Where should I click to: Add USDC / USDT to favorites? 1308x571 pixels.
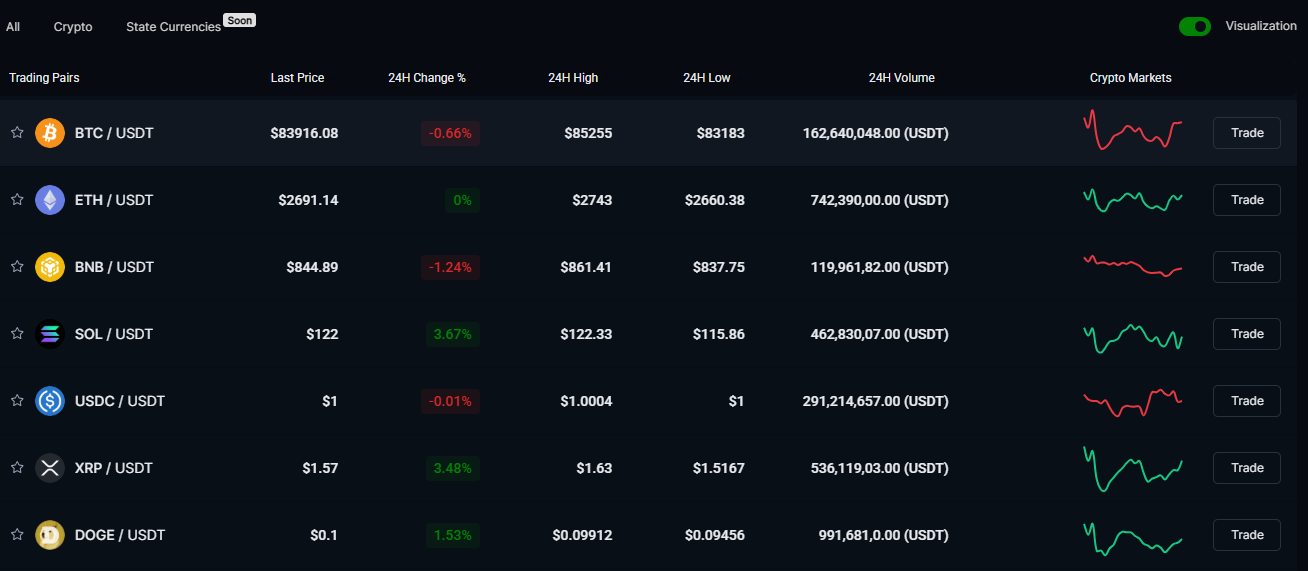coord(17,401)
